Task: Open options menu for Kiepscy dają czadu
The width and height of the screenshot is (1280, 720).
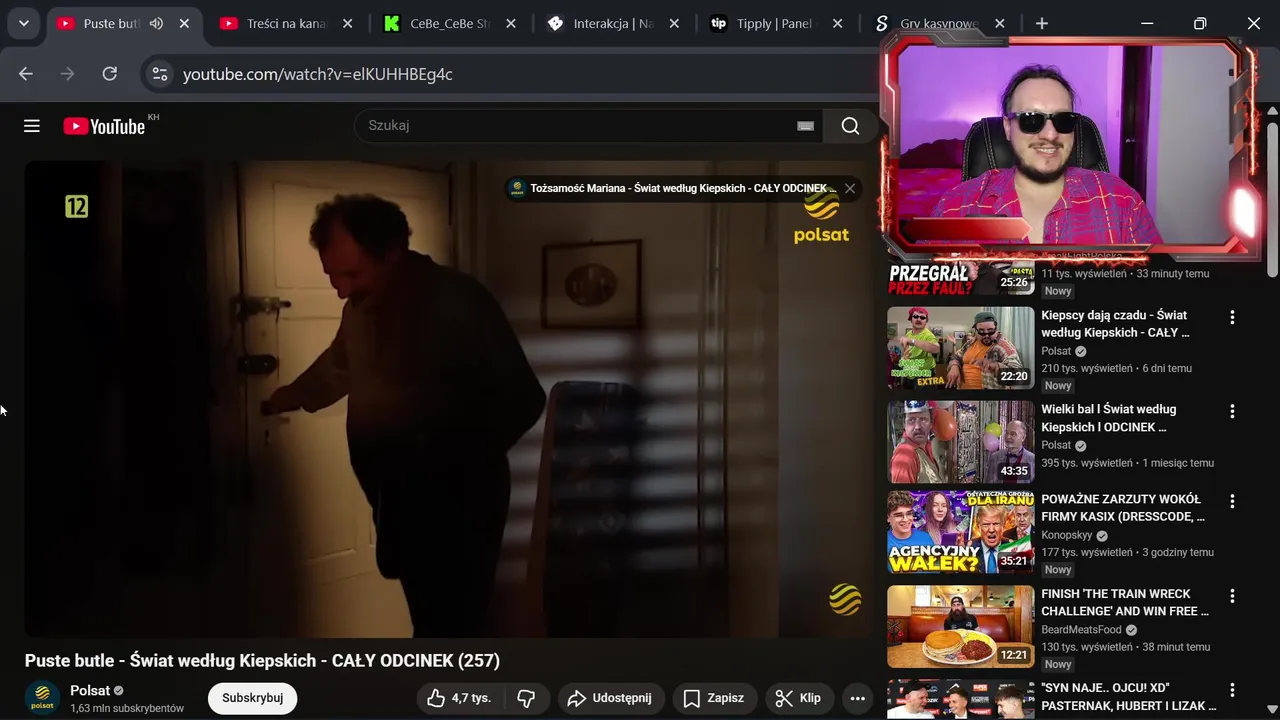Action: coord(1232,317)
